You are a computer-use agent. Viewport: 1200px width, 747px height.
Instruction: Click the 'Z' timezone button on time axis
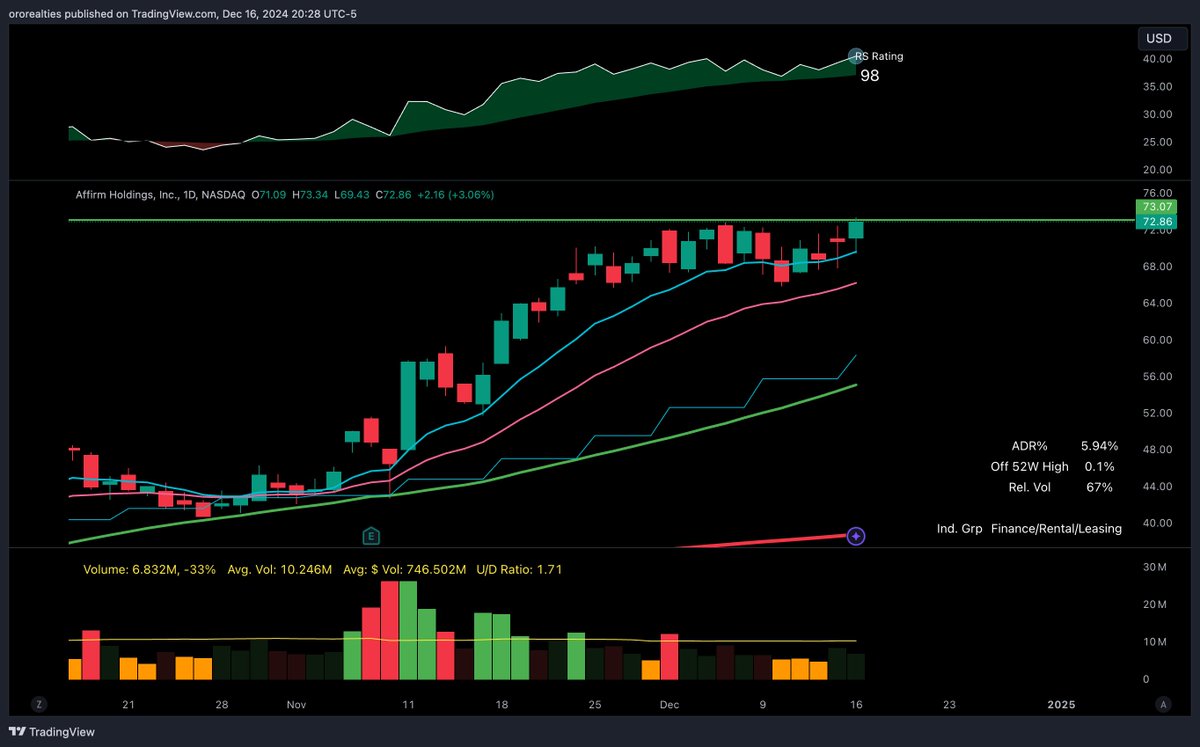tap(38, 704)
